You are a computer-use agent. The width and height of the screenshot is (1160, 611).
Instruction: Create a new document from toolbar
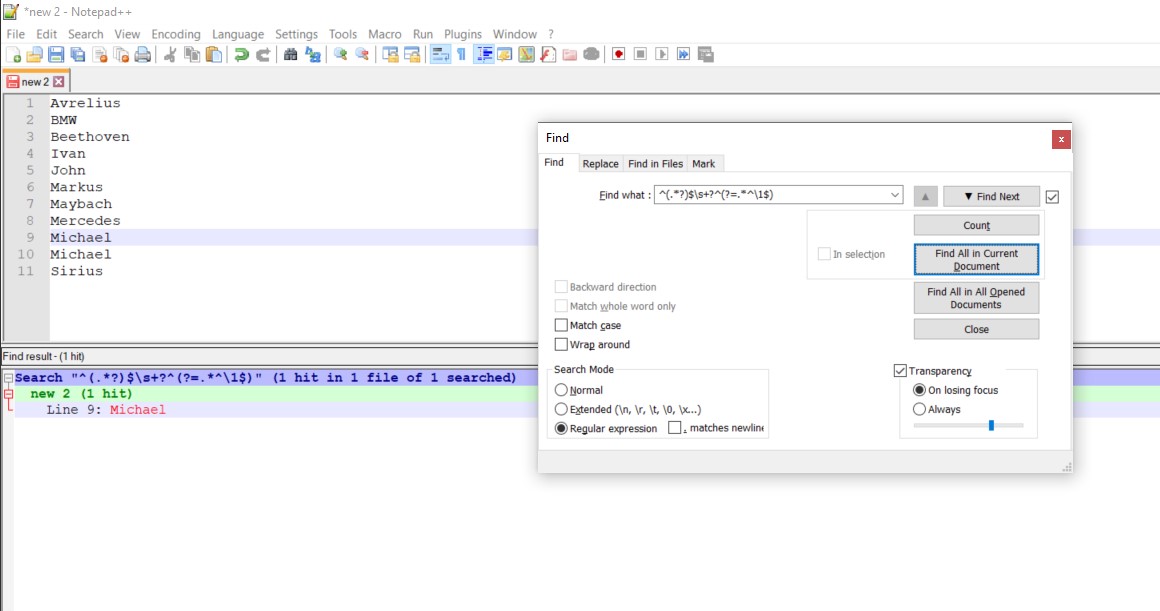pos(13,55)
